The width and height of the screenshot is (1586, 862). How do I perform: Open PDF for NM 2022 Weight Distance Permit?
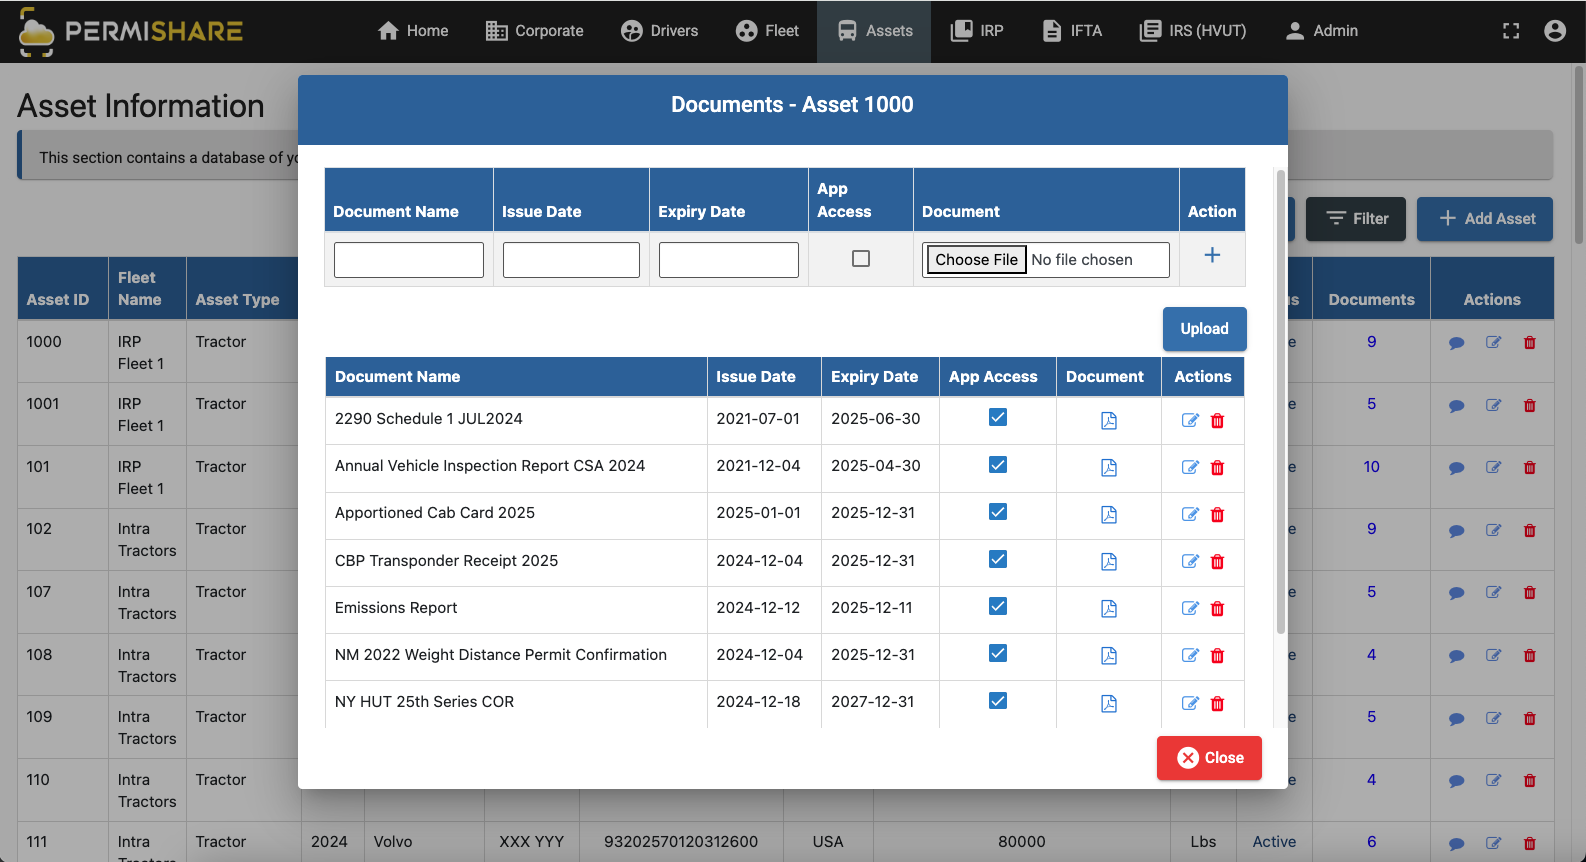[x=1108, y=656]
